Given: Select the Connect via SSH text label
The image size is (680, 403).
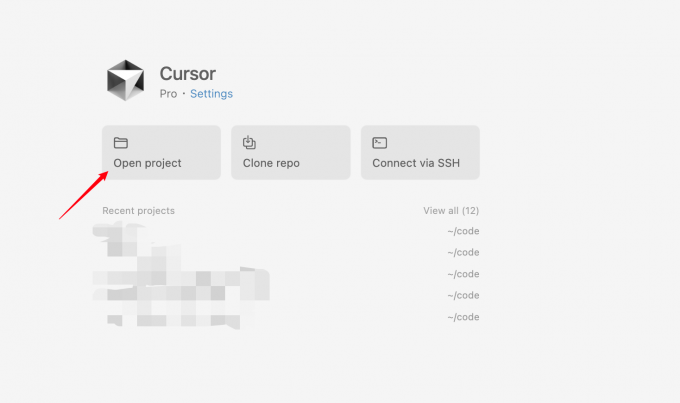Looking at the screenshot, I should (x=416, y=163).
